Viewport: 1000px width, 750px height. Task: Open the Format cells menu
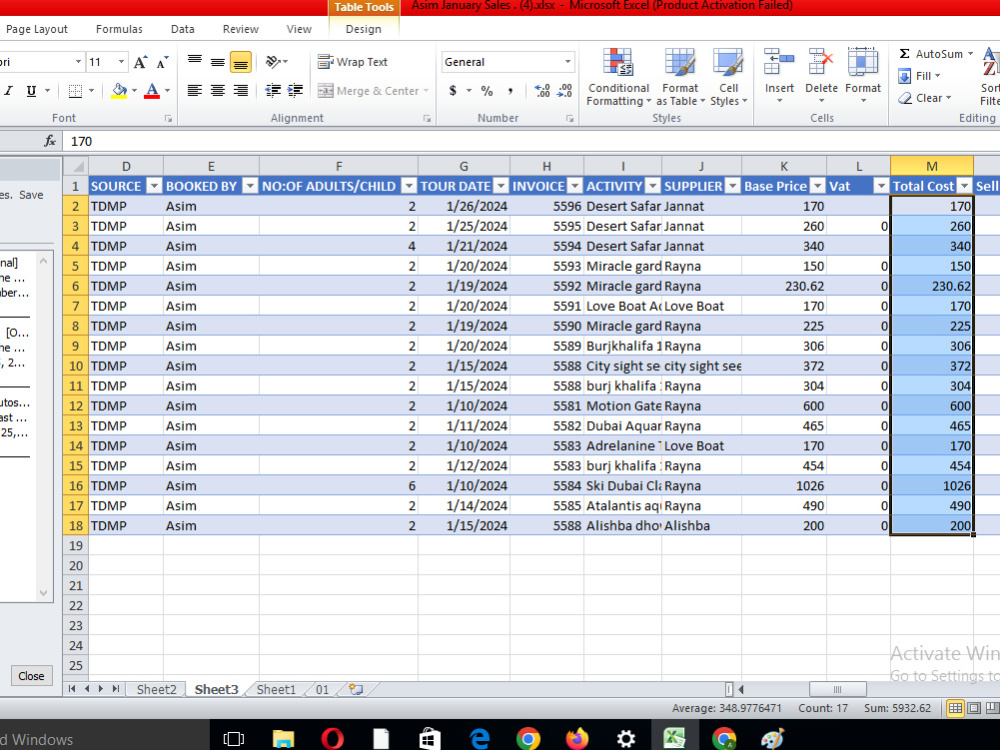[x=863, y=75]
